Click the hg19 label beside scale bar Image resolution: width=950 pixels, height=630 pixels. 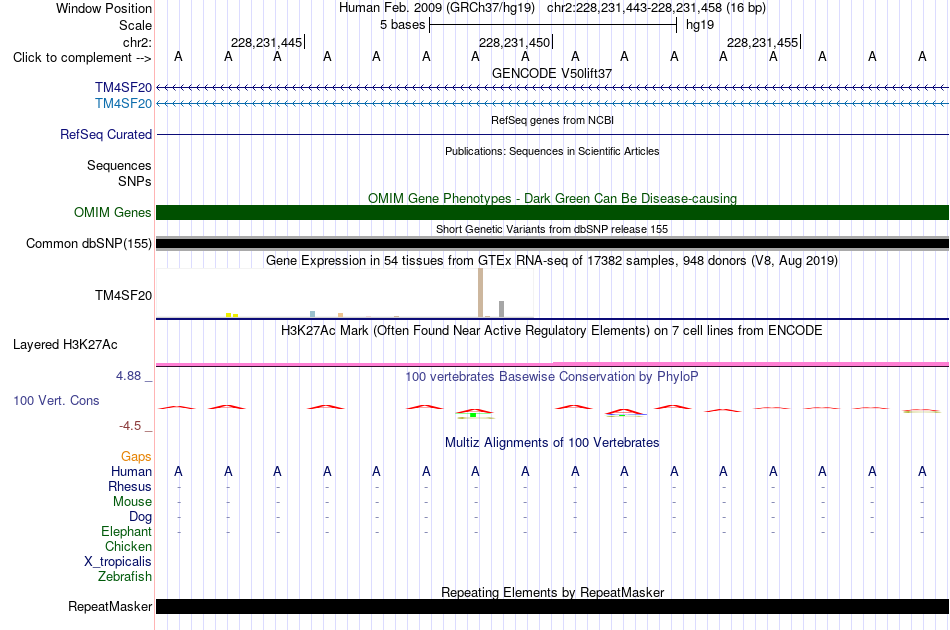(700, 25)
